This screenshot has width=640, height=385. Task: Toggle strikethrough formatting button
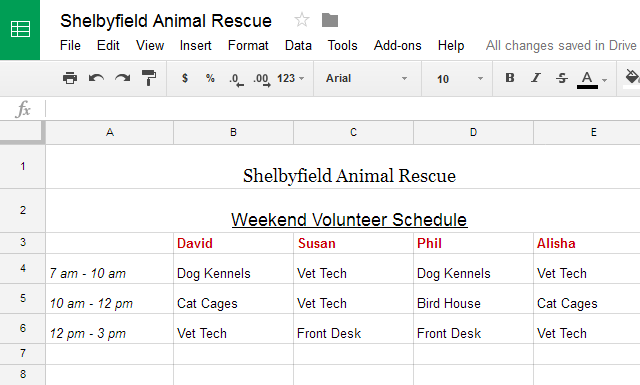(562, 78)
